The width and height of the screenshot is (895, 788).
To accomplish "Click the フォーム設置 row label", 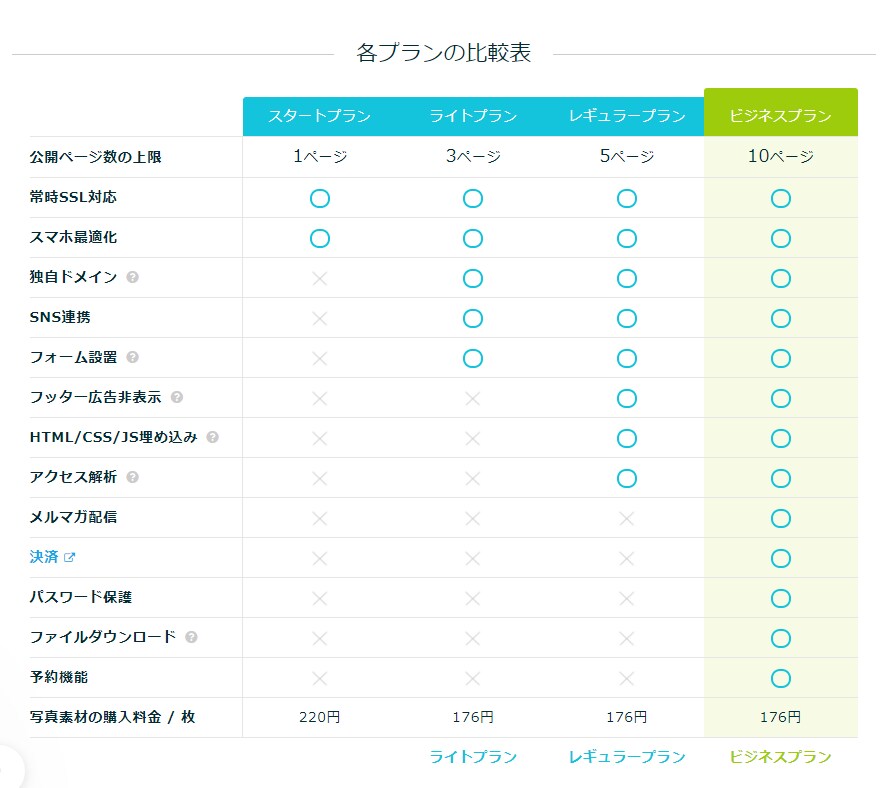I will pos(73,357).
